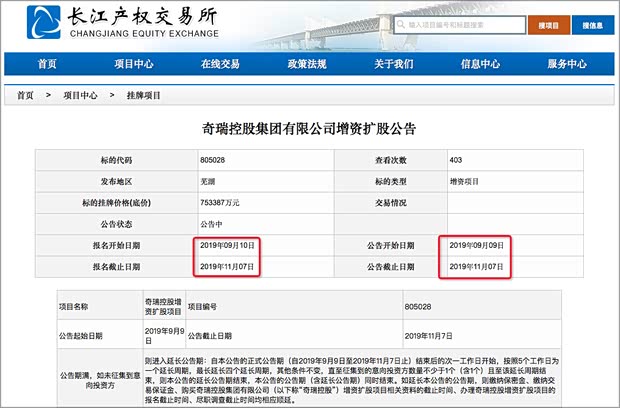Open the 关于我们 navigation menu item
Image resolution: width=620 pixels, height=408 pixels.
[394, 64]
